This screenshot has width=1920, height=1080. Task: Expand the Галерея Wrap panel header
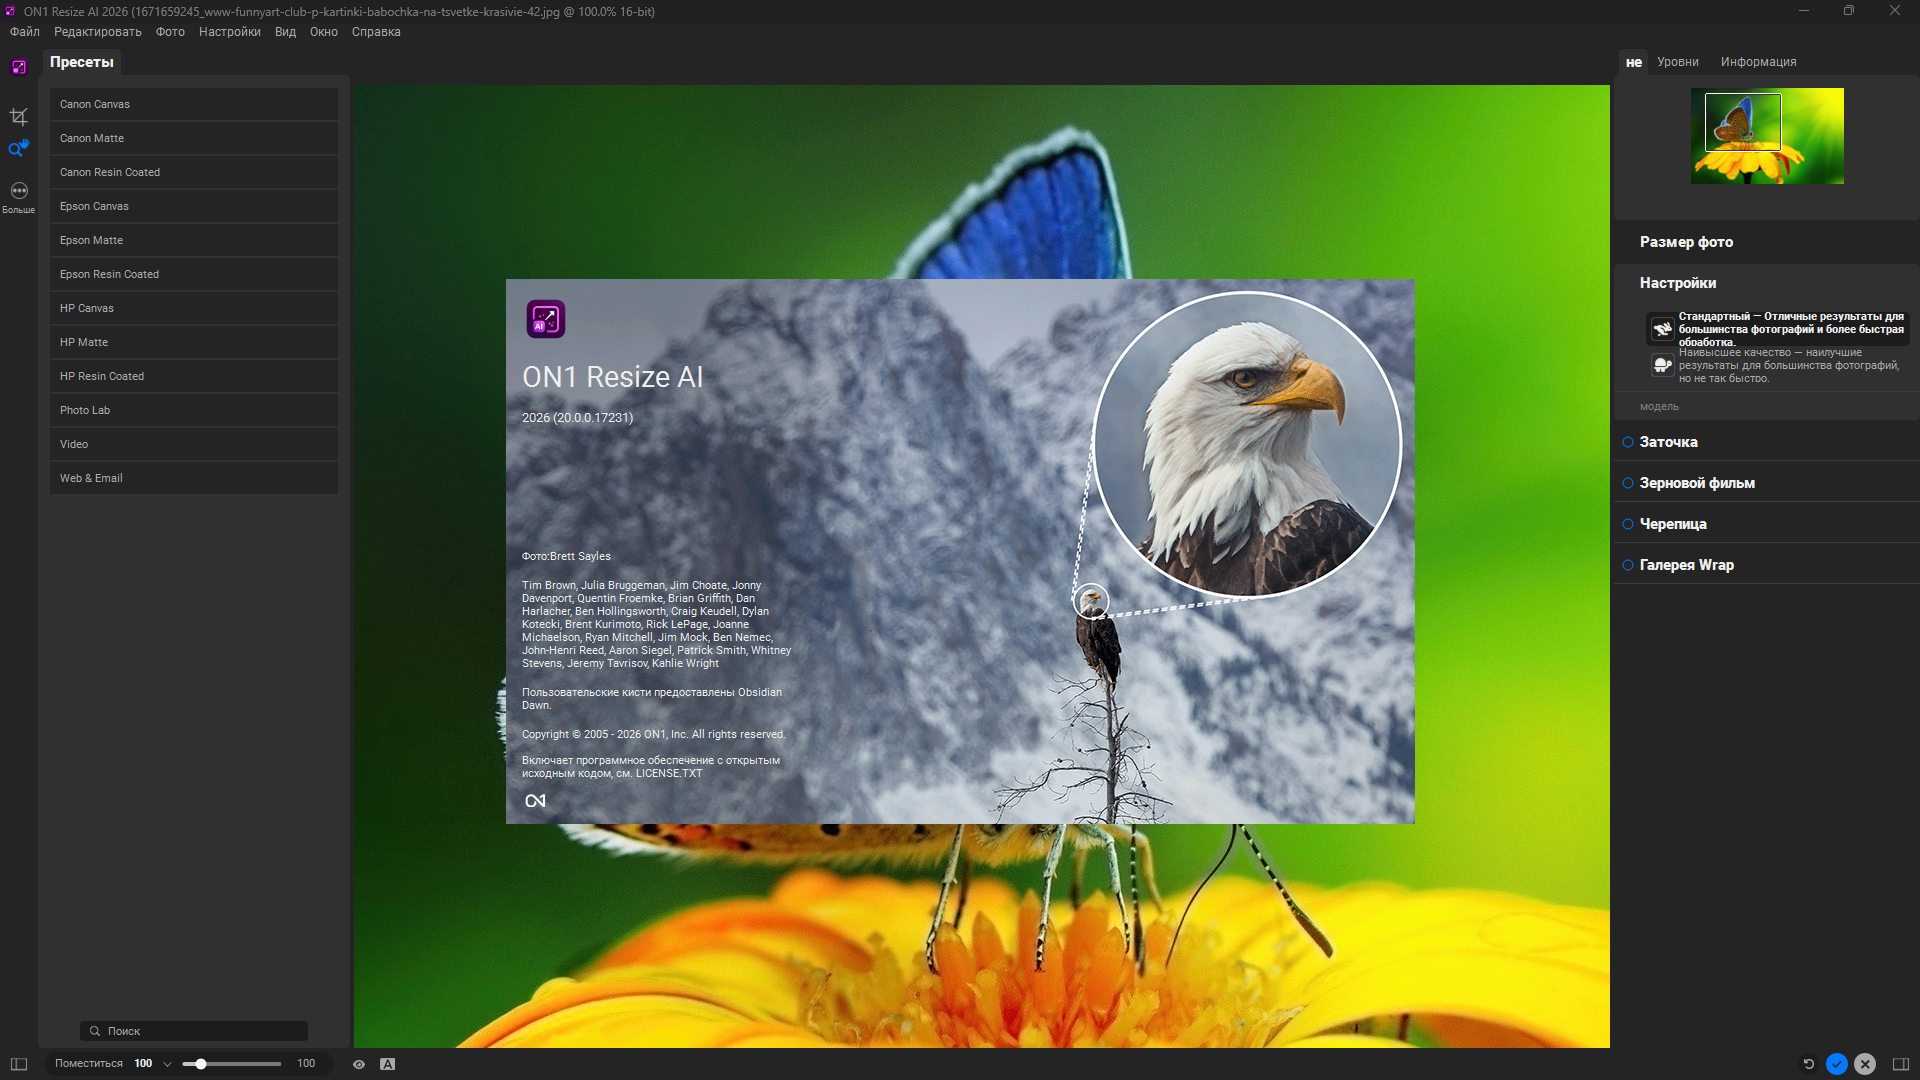[x=1687, y=565]
